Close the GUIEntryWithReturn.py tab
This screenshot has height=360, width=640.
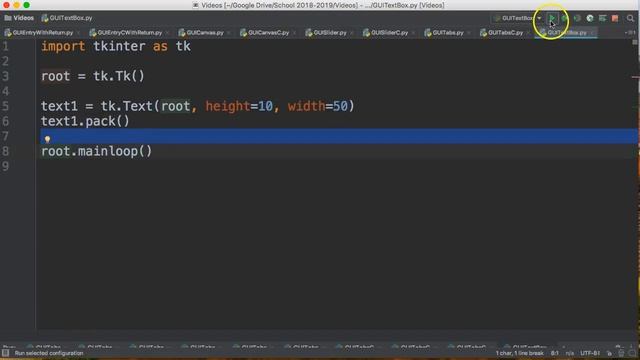point(78,33)
